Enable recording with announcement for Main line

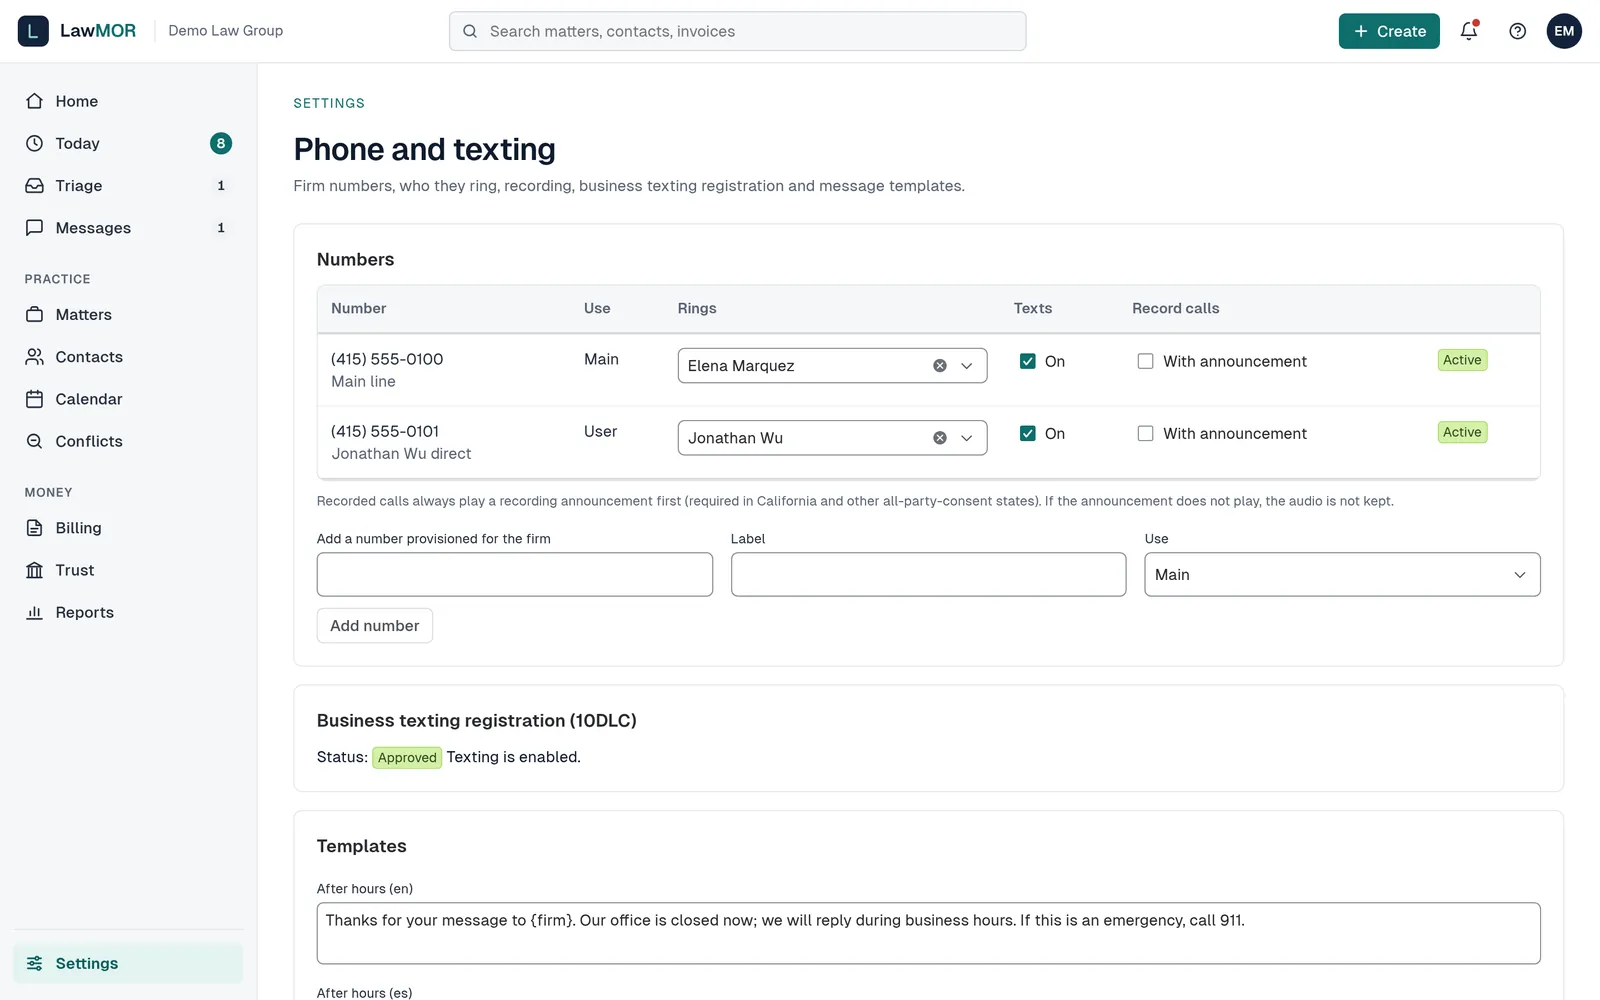pos(1146,361)
